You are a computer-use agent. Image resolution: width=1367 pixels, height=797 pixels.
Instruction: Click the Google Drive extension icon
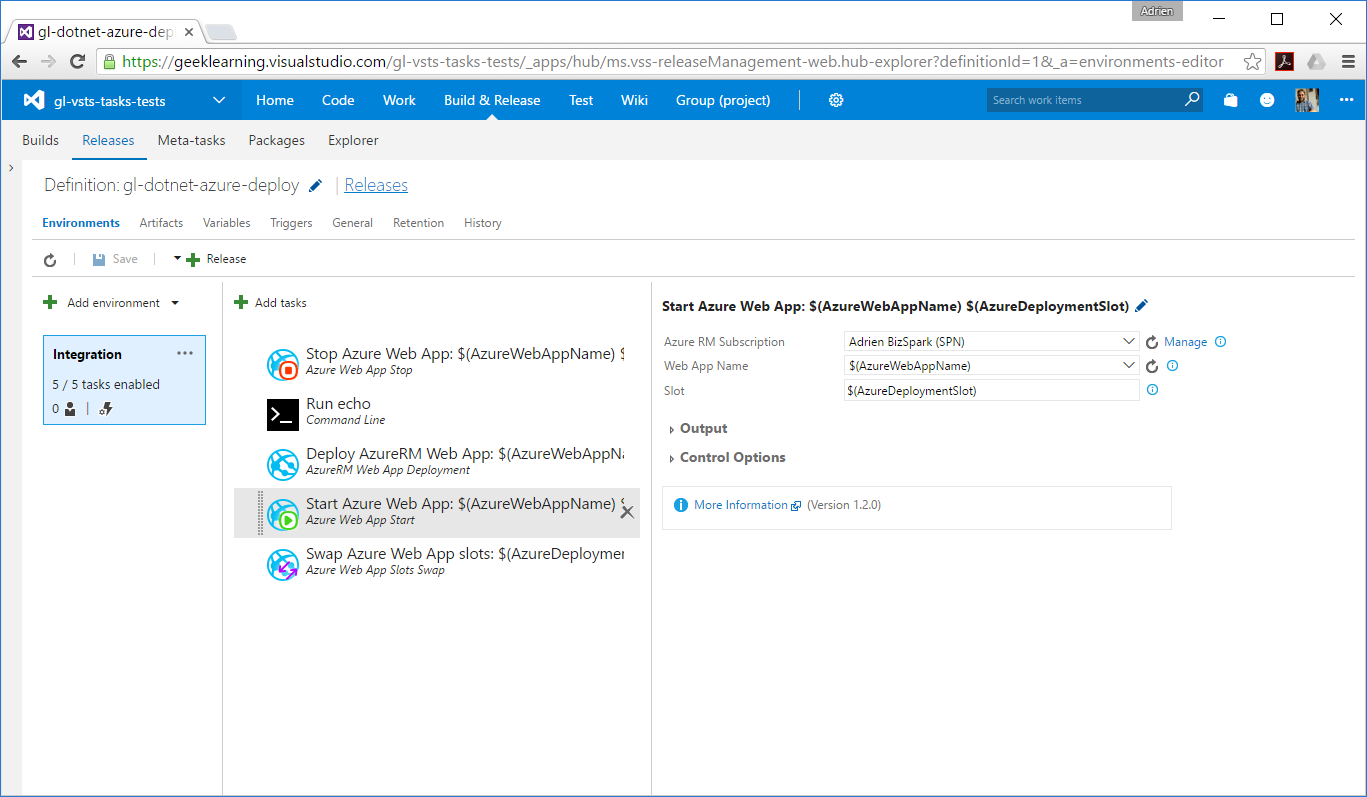click(1317, 62)
